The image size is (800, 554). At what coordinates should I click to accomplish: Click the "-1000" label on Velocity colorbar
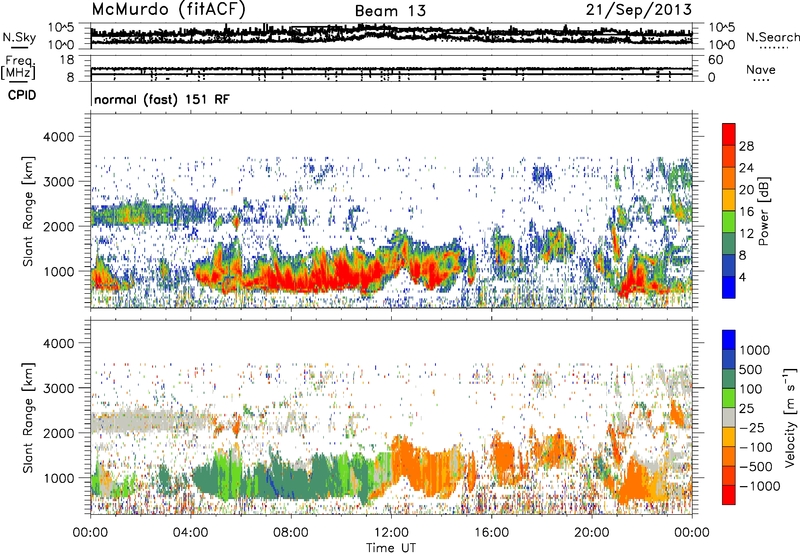pos(758,486)
